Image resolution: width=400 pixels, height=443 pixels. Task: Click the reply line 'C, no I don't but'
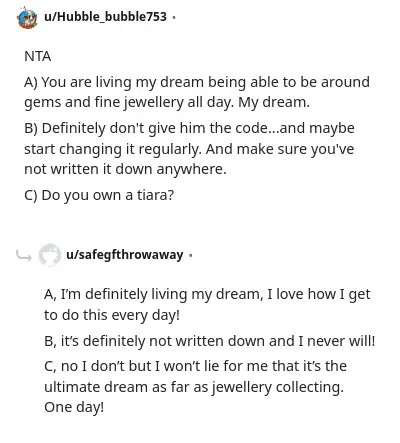click(x=195, y=366)
